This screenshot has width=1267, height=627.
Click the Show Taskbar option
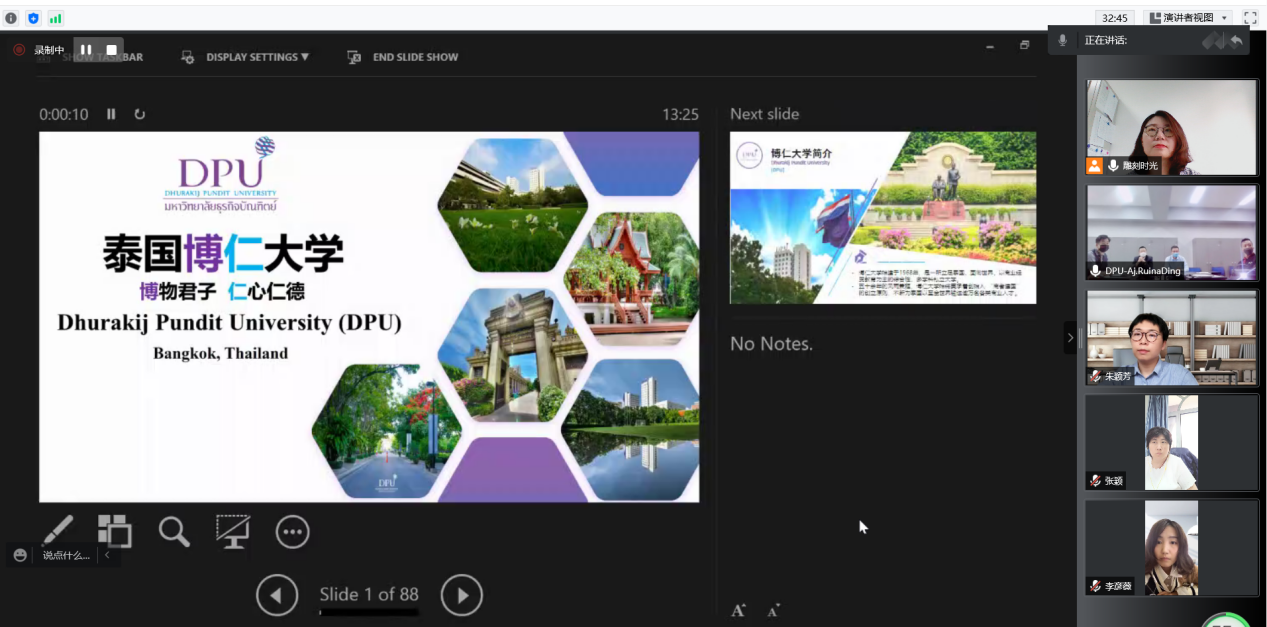[x=90, y=57]
